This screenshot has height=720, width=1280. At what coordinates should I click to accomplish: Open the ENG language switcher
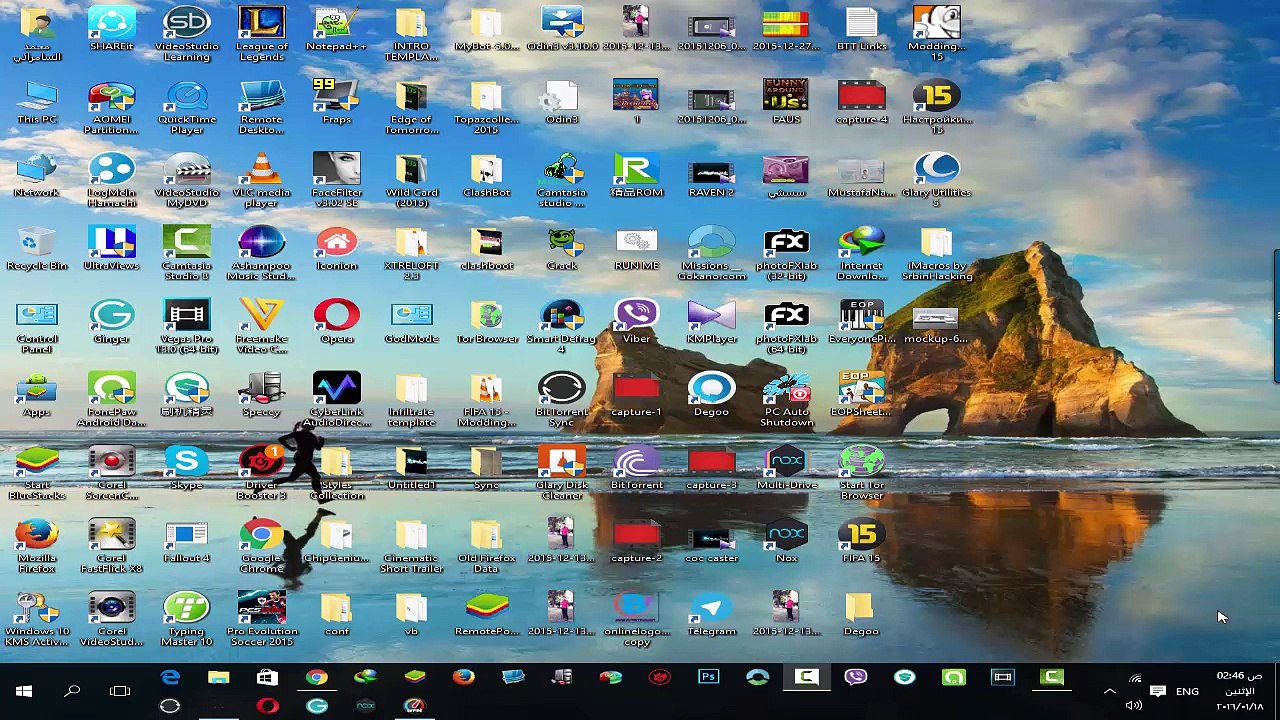tap(1187, 691)
